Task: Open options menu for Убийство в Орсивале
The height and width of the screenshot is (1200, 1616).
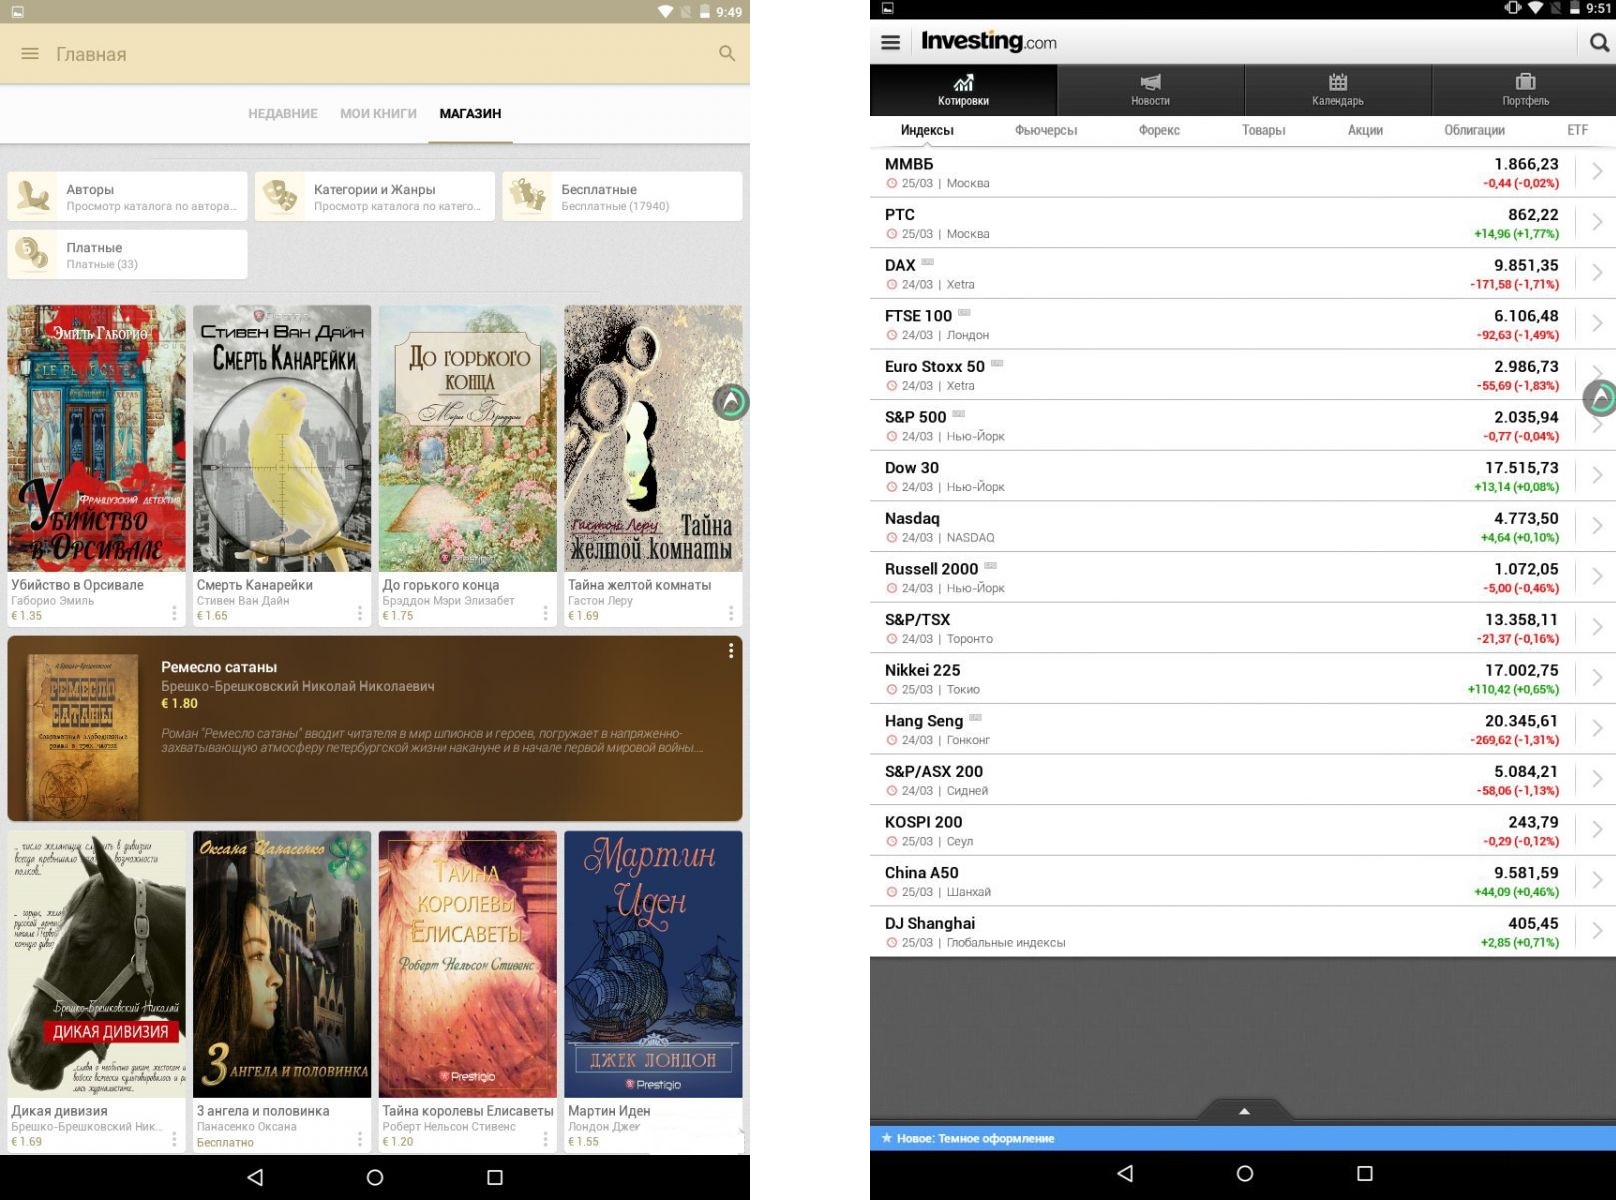Action: coord(174,613)
